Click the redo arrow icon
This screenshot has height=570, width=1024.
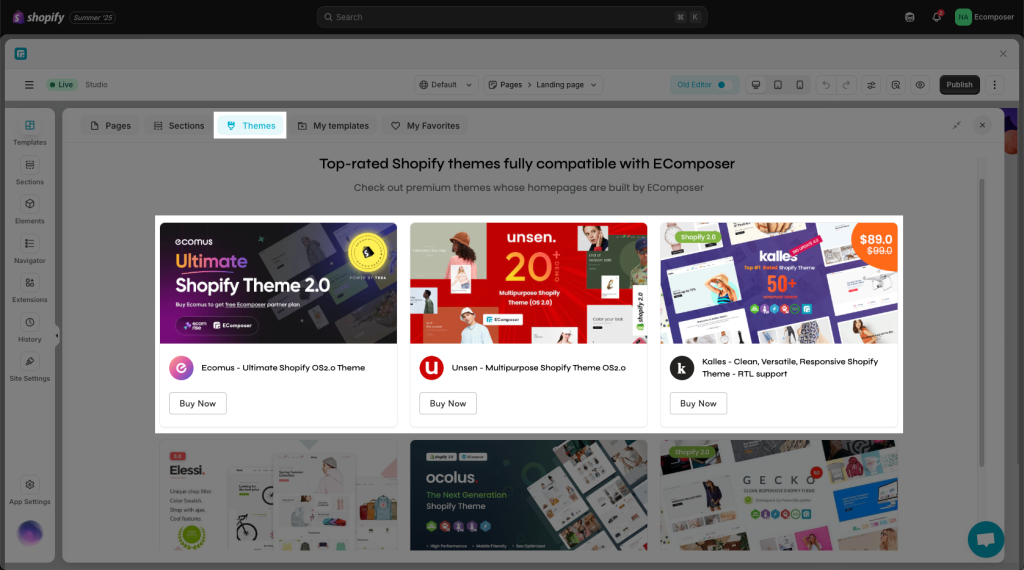[846, 85]
